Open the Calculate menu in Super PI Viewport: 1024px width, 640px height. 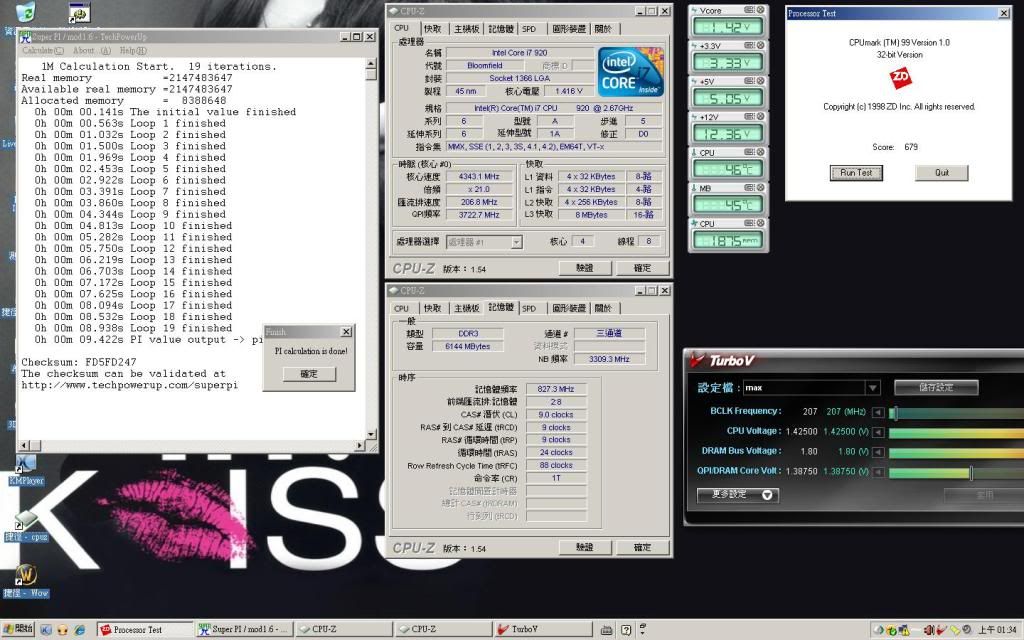43,50
